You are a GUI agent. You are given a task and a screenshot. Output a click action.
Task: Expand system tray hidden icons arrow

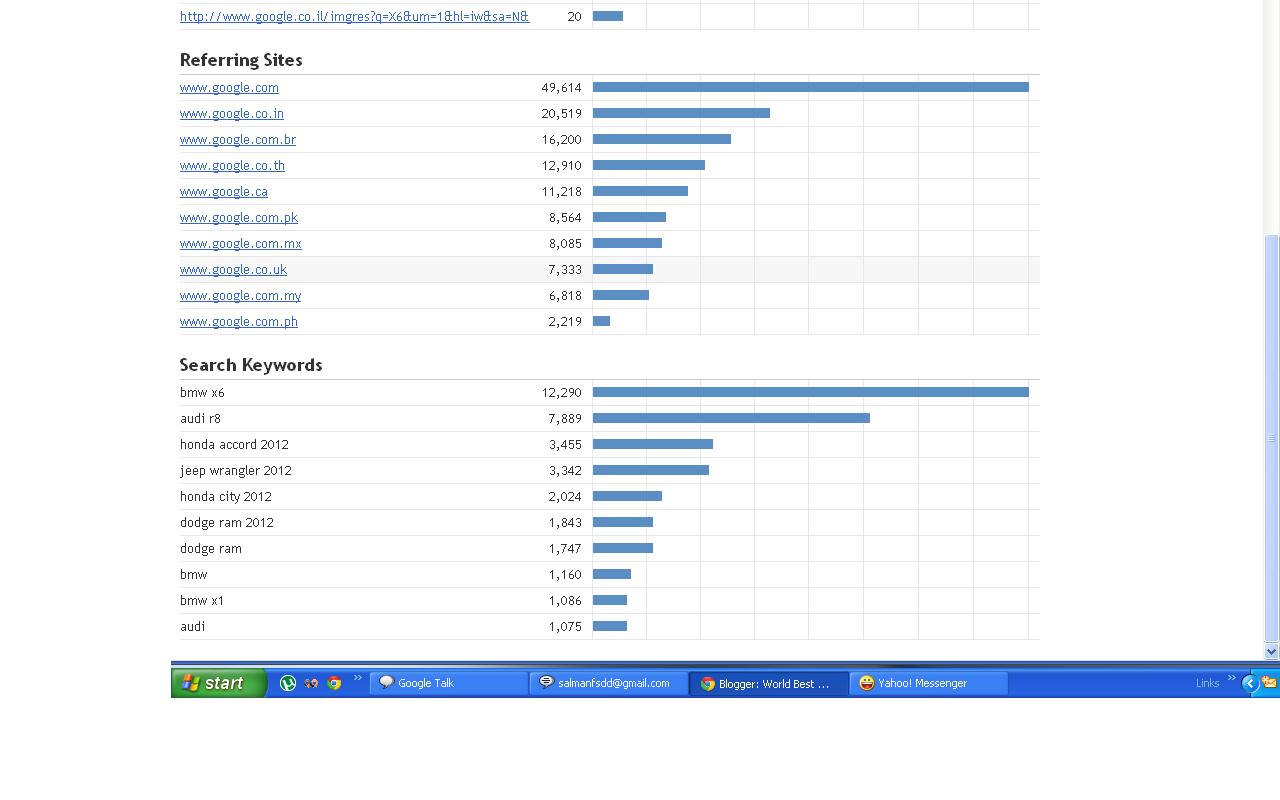point(1250,683)
